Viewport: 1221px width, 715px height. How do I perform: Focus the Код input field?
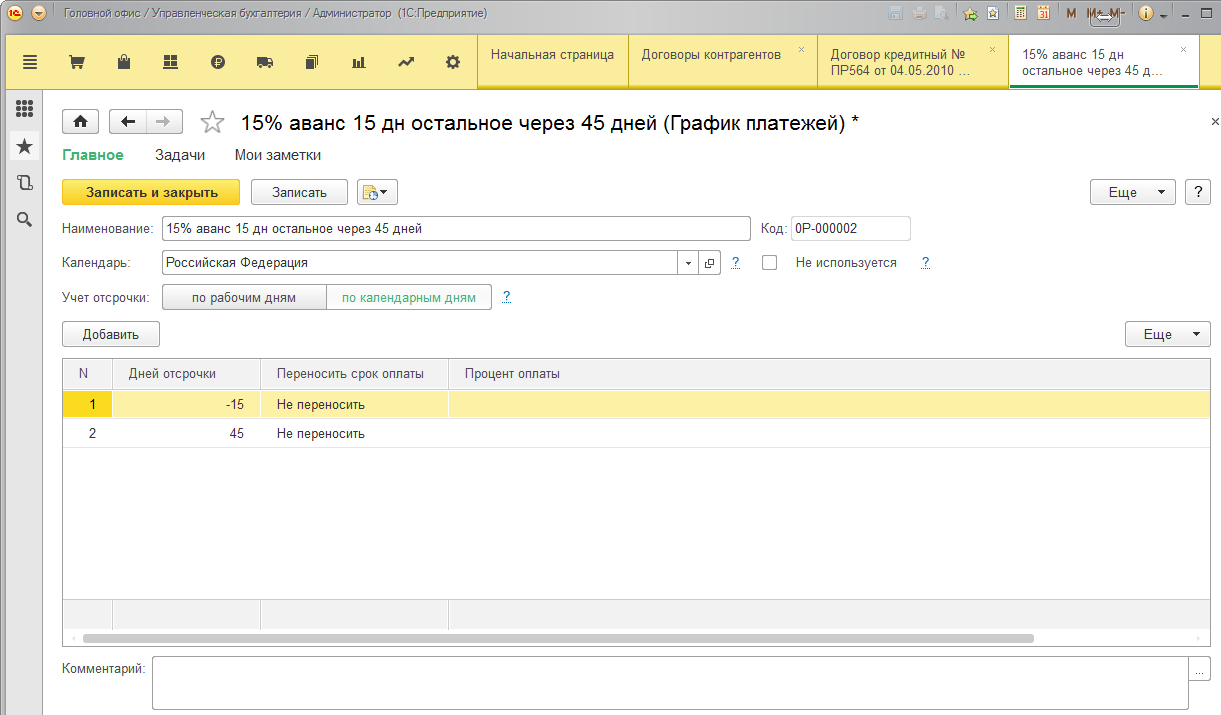coord(851,229)
